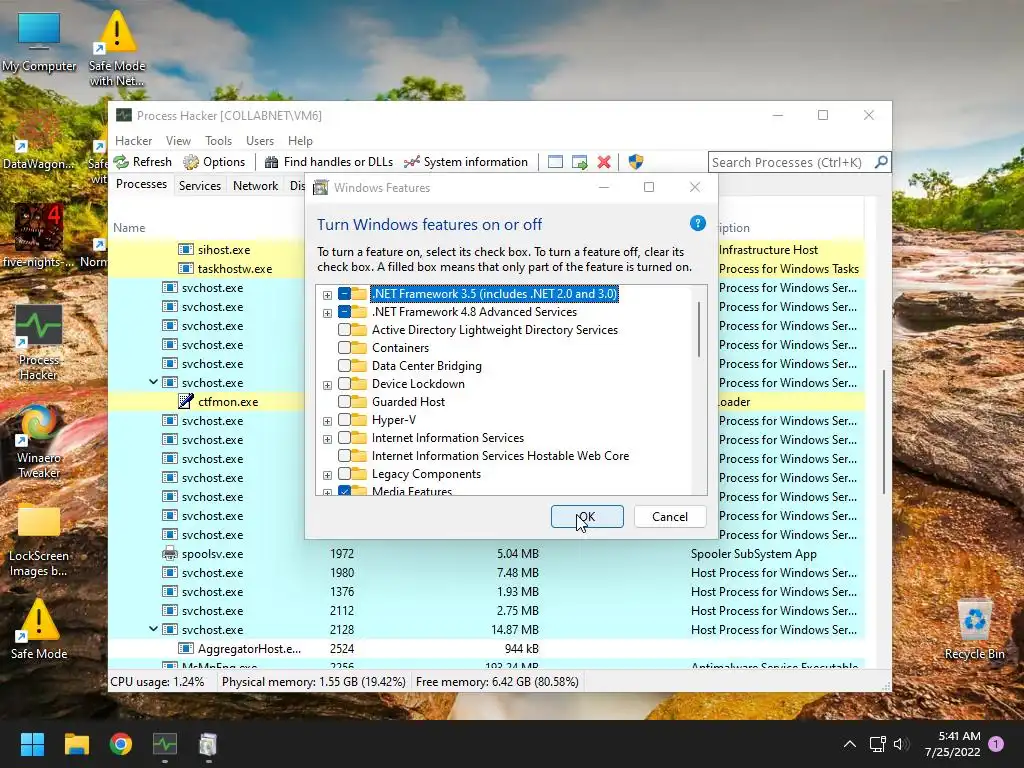Enable the Containers feature checkbox
Screen dimensions: 1024x768
pos(344,348)
